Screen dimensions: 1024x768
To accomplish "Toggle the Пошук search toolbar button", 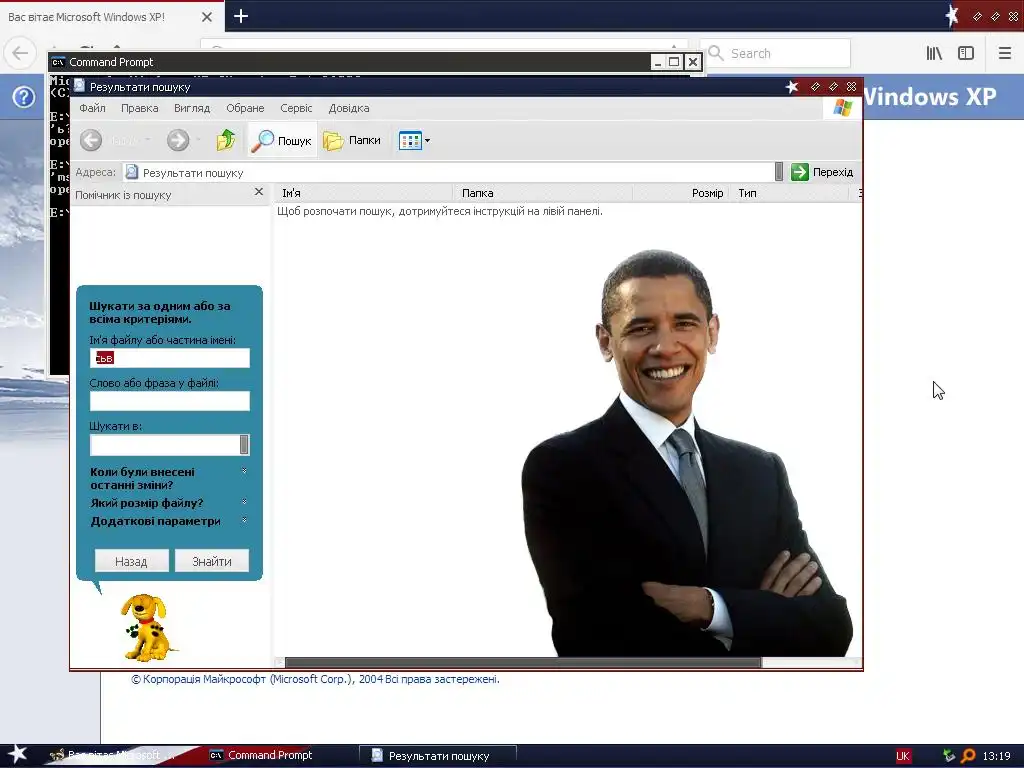I will [283, 140].
